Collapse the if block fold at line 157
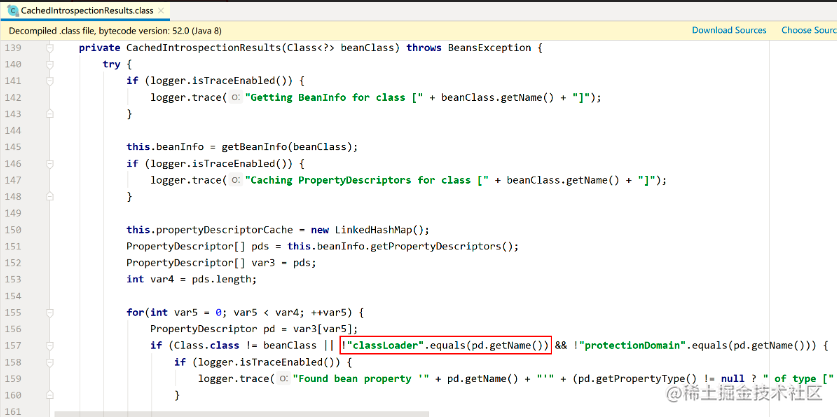Viewport: 837px width, 417px height. (x=50, y=346)
